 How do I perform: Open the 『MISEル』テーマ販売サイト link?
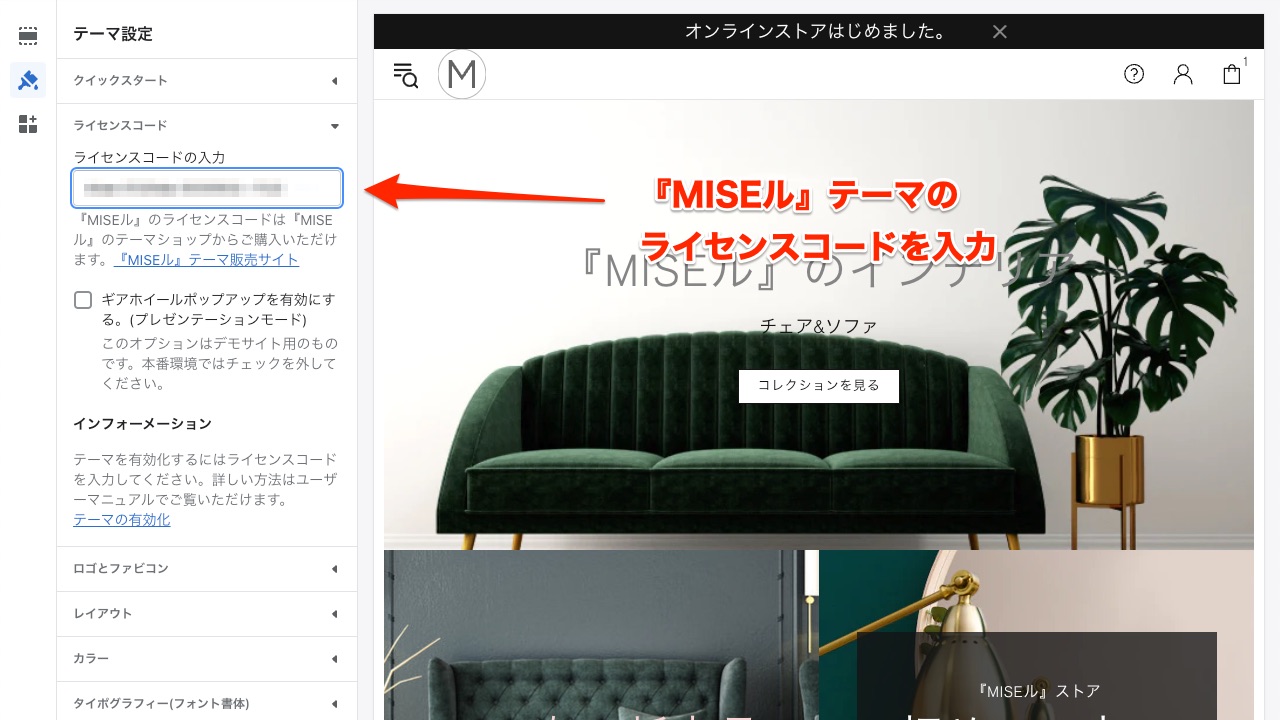(206, 260)
